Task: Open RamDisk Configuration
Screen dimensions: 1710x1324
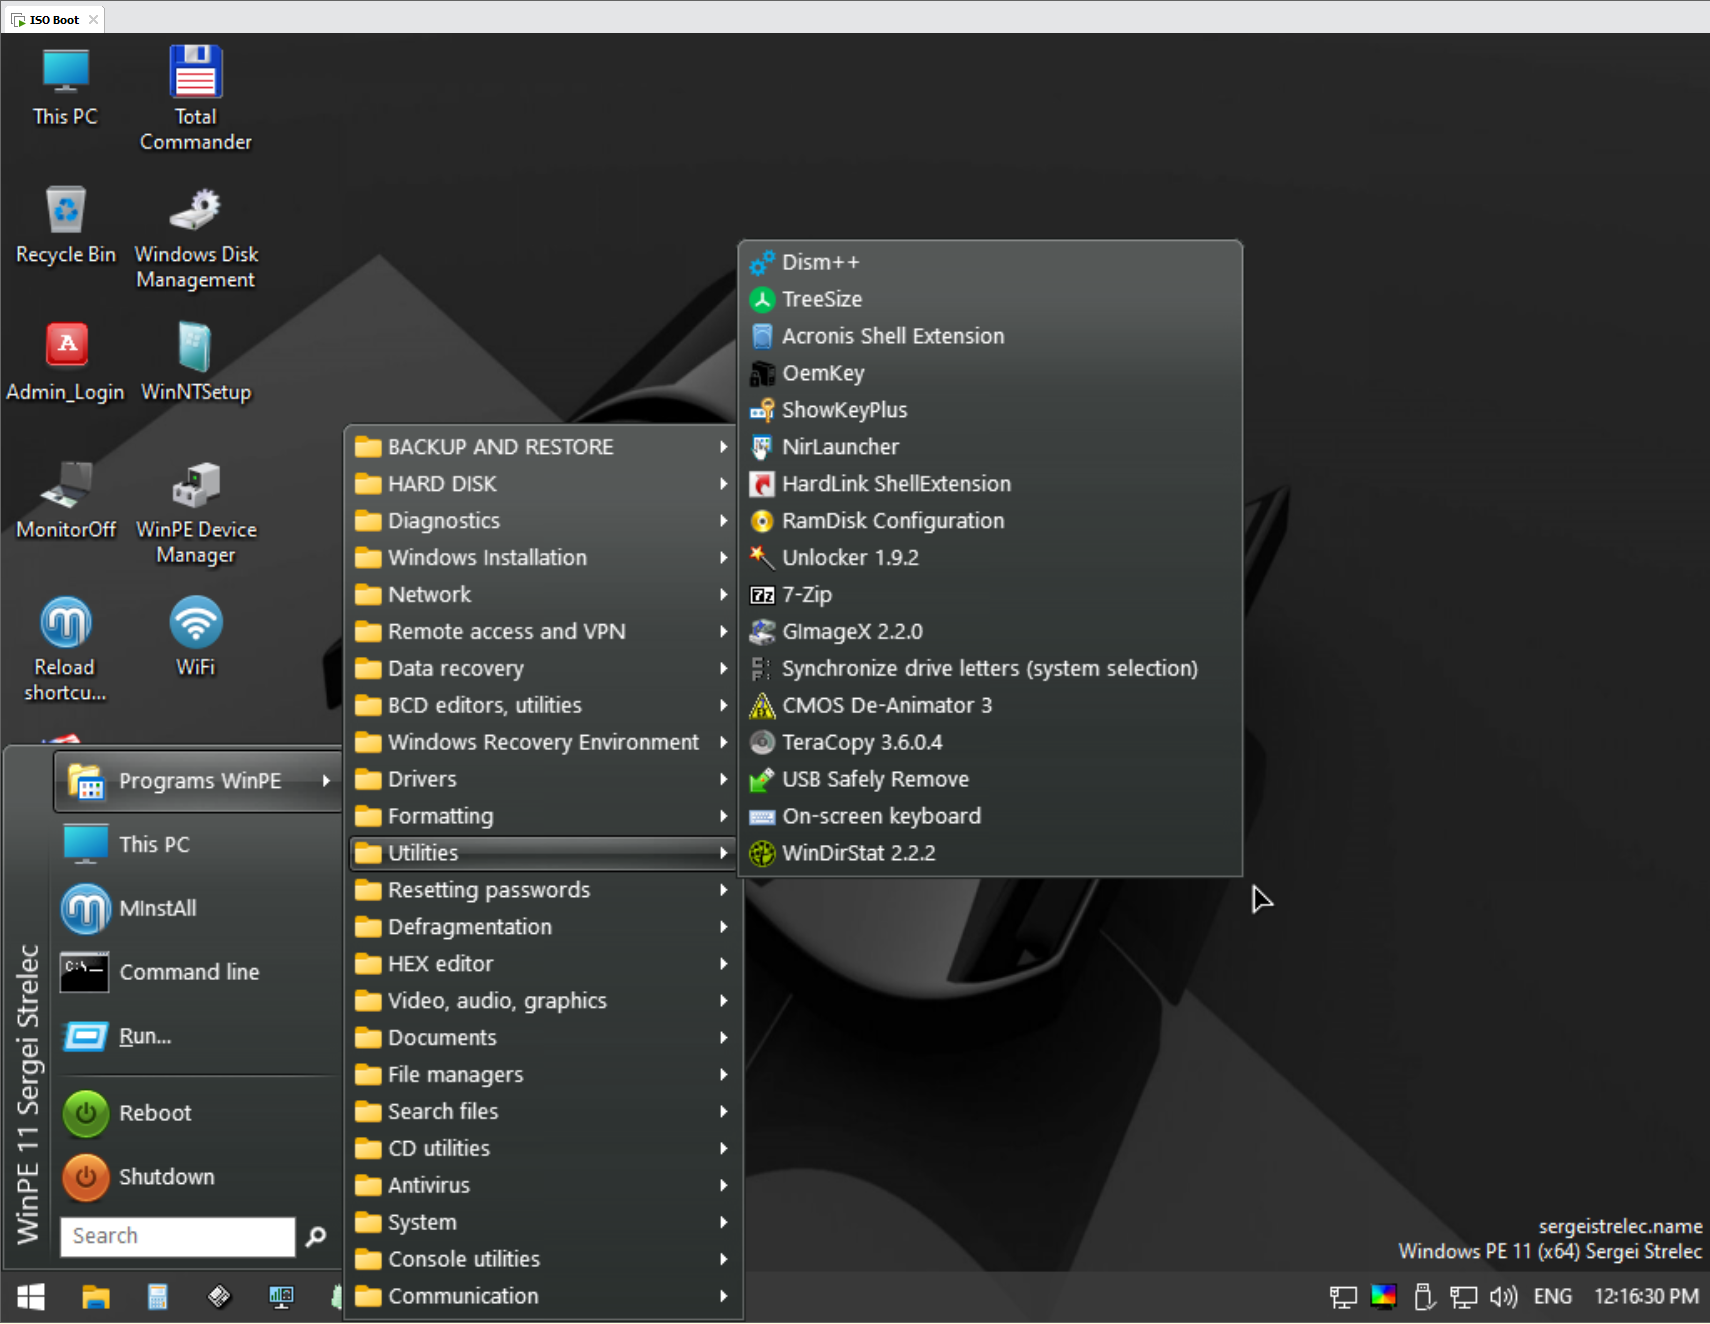Action: [990, 521]
